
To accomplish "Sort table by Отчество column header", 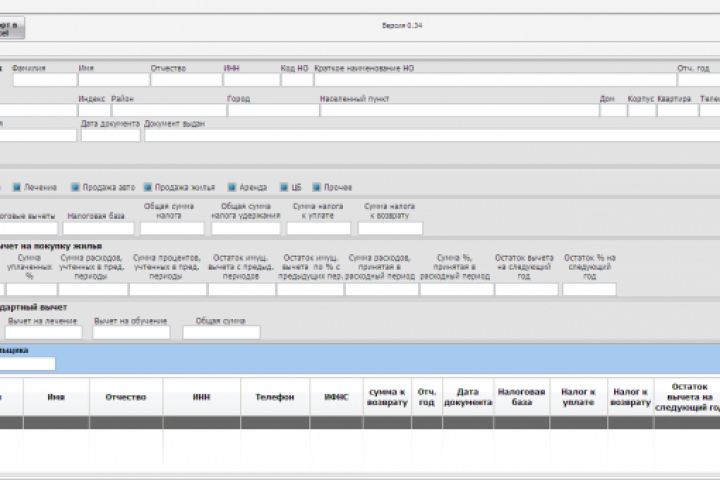I will 126,397.
